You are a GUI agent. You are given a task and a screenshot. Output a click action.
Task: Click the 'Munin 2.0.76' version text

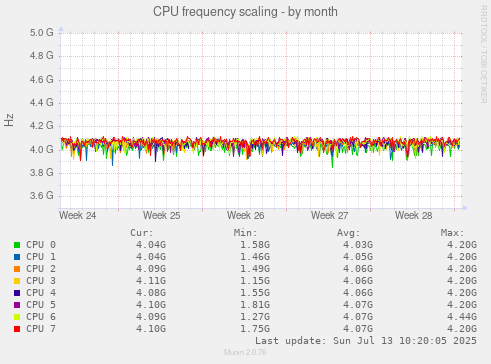(245, 352)
